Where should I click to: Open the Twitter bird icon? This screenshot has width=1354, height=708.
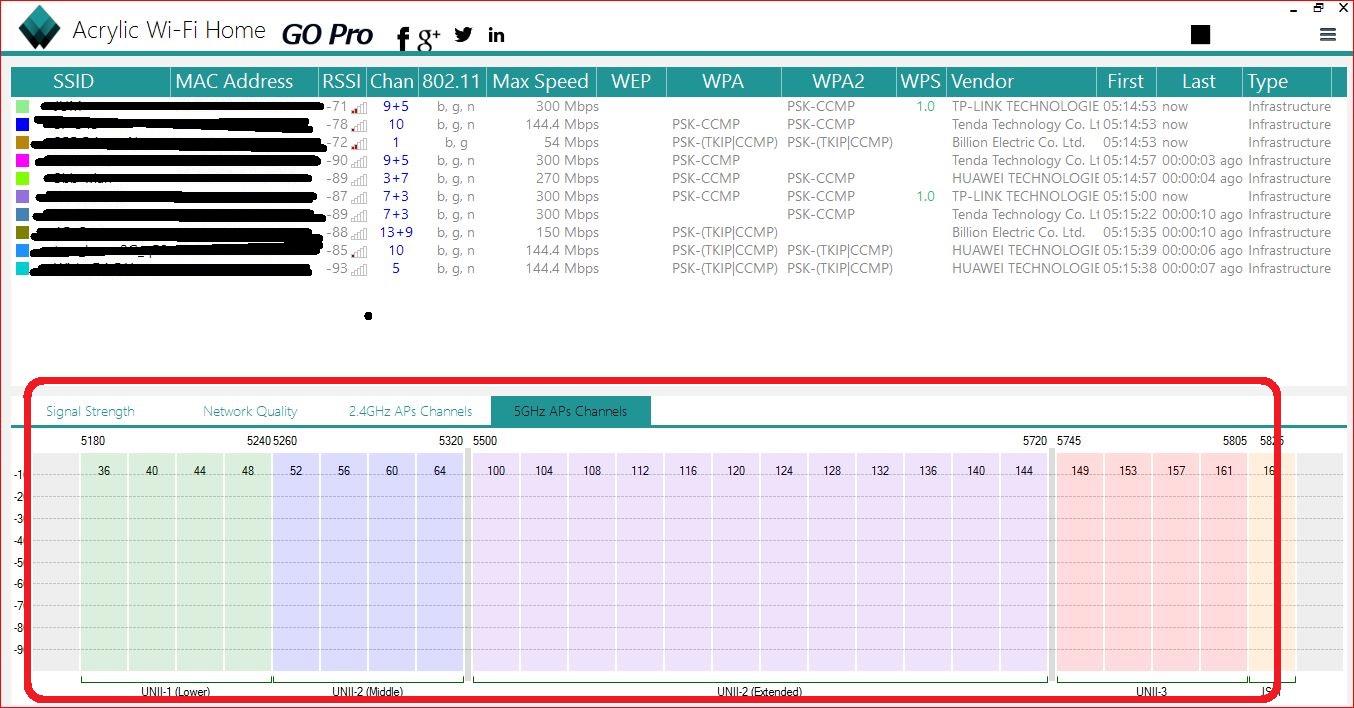pos(463,35)
